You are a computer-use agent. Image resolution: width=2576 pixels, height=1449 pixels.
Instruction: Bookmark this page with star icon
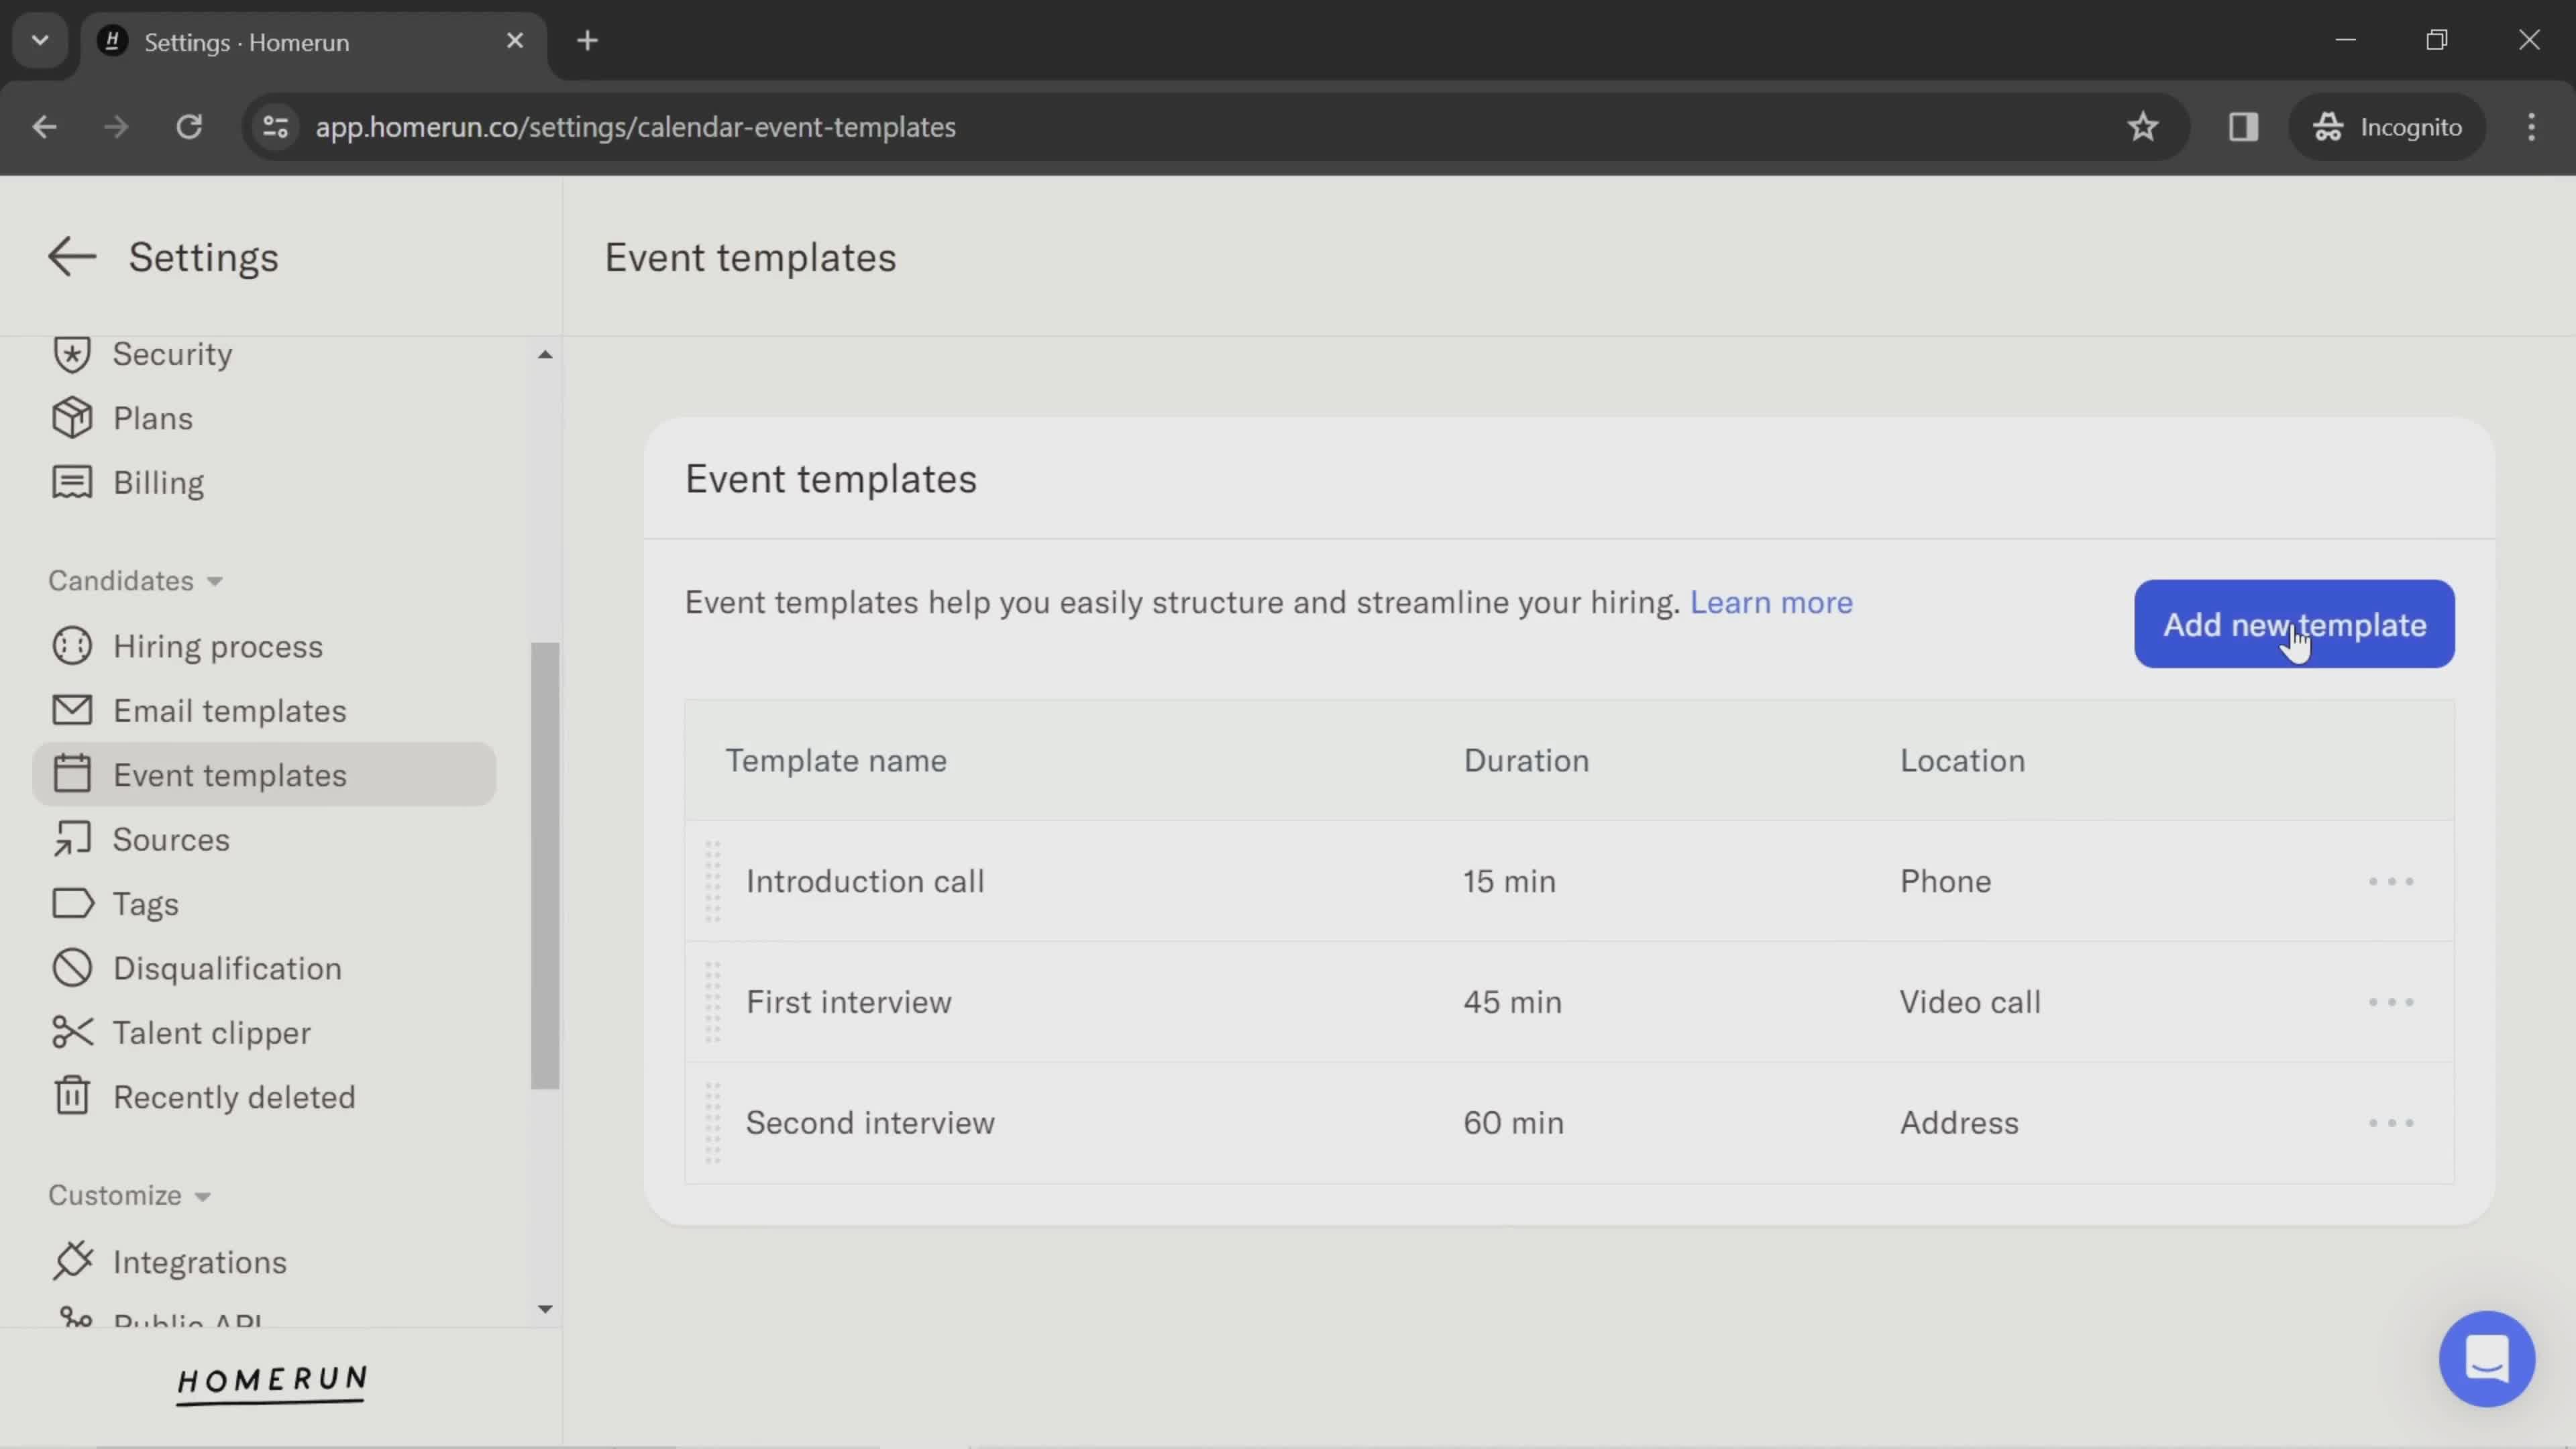point(2143,127)
